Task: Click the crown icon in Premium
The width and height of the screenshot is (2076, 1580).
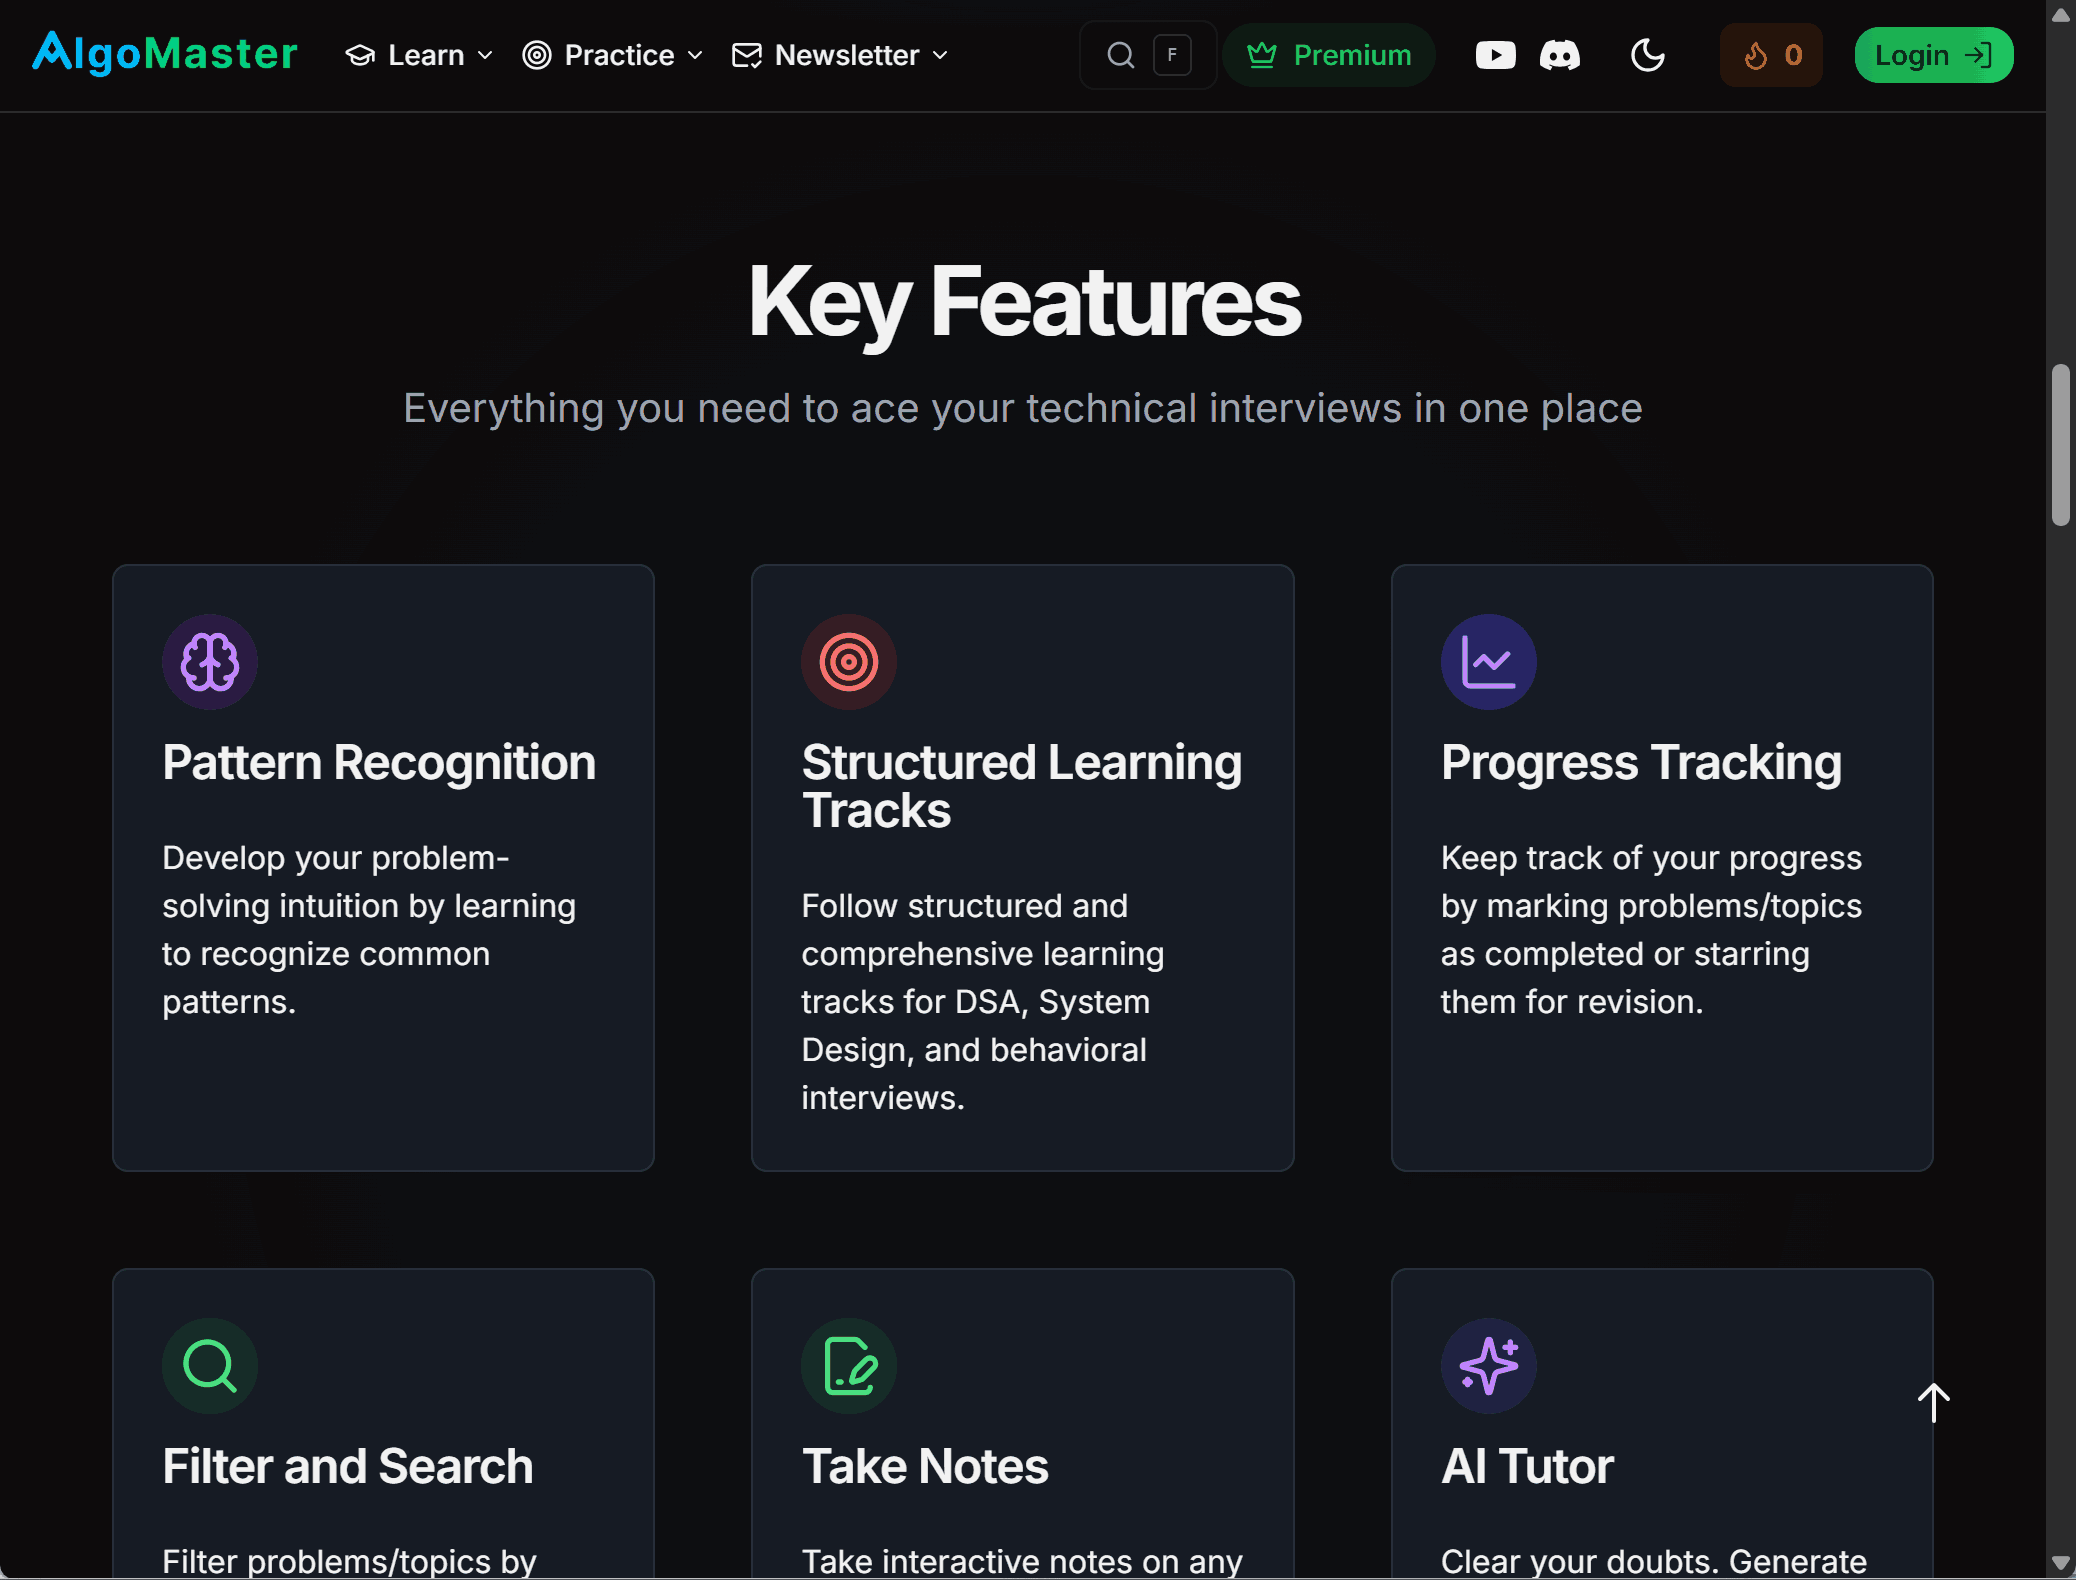Action: (x=1262, y=55)
